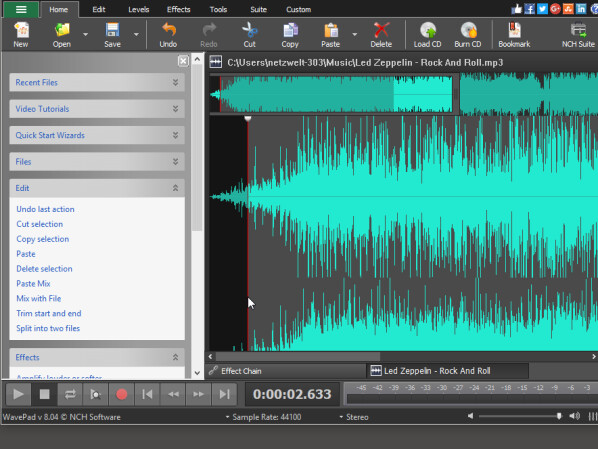Screen dimensions: 598x449
Task: Switch to the Suite tab
Action: [258, 10]
